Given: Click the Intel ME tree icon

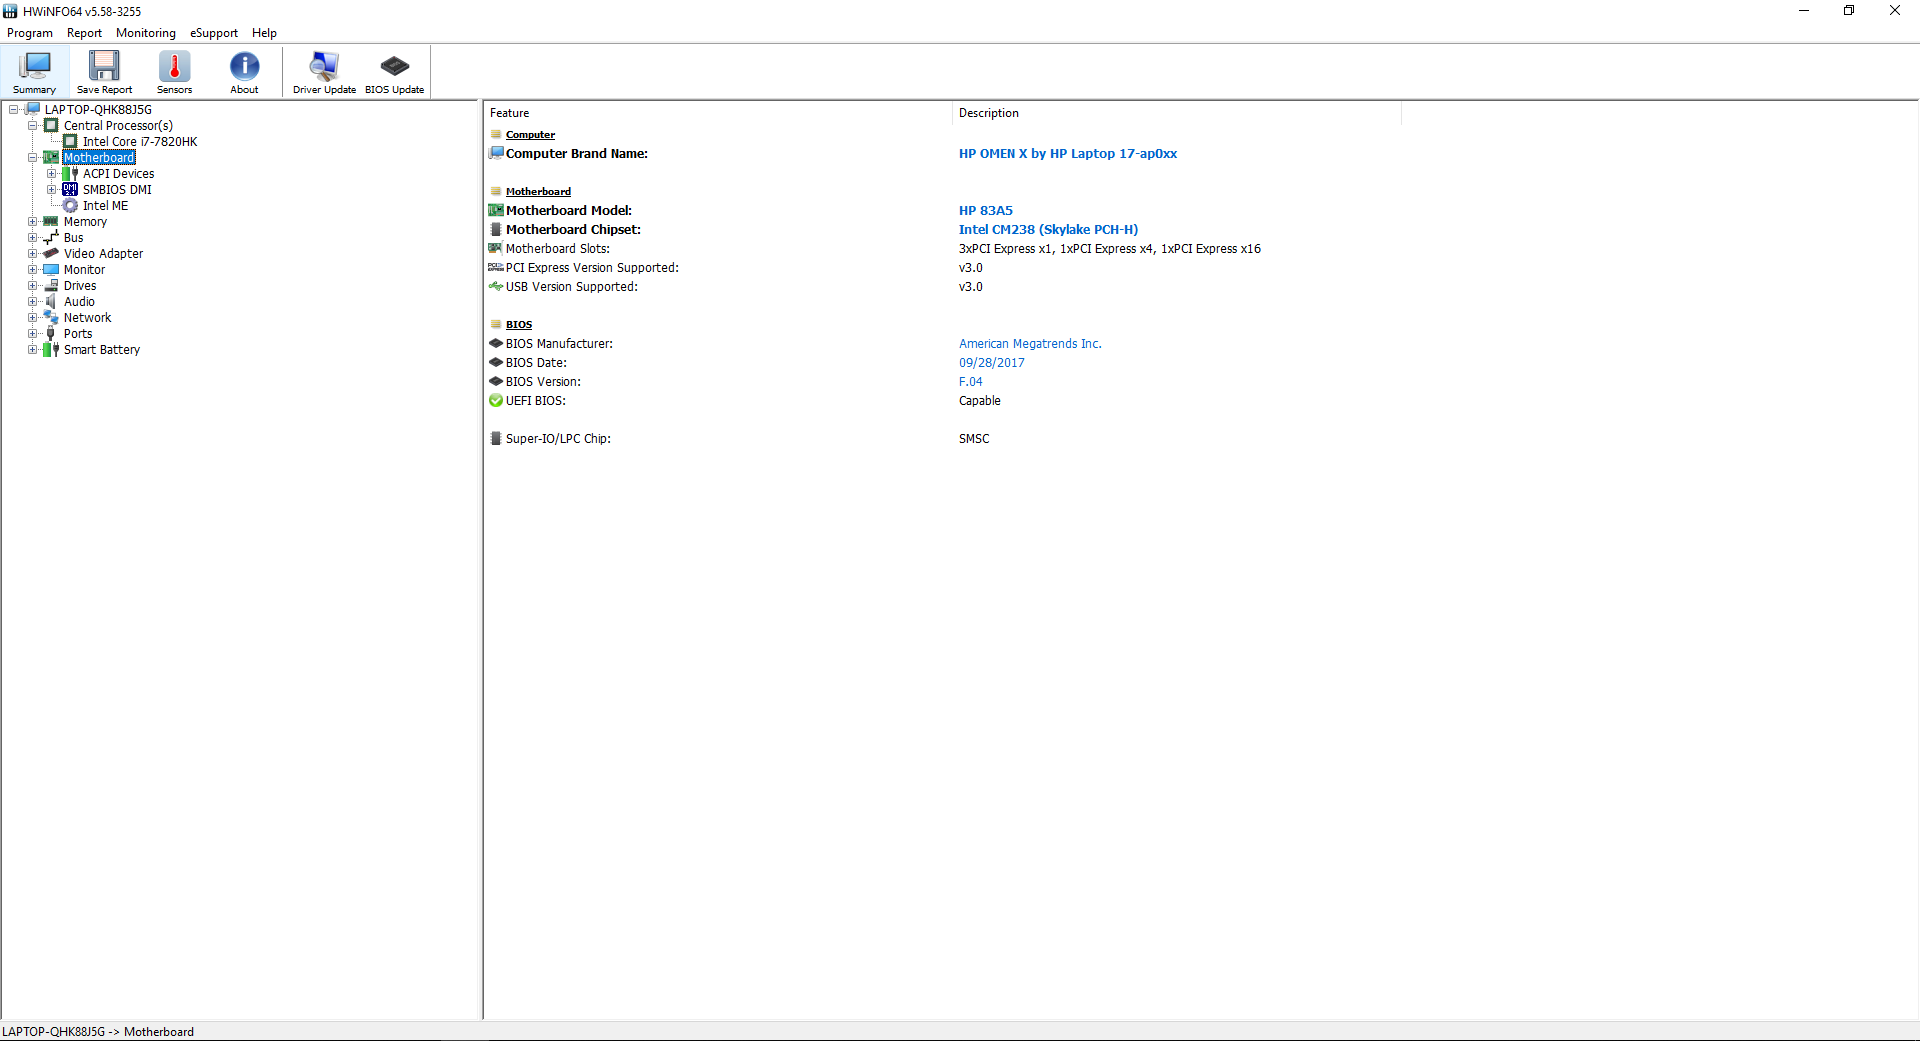Looking at the screenshot, I should click(x=70, y=206).
